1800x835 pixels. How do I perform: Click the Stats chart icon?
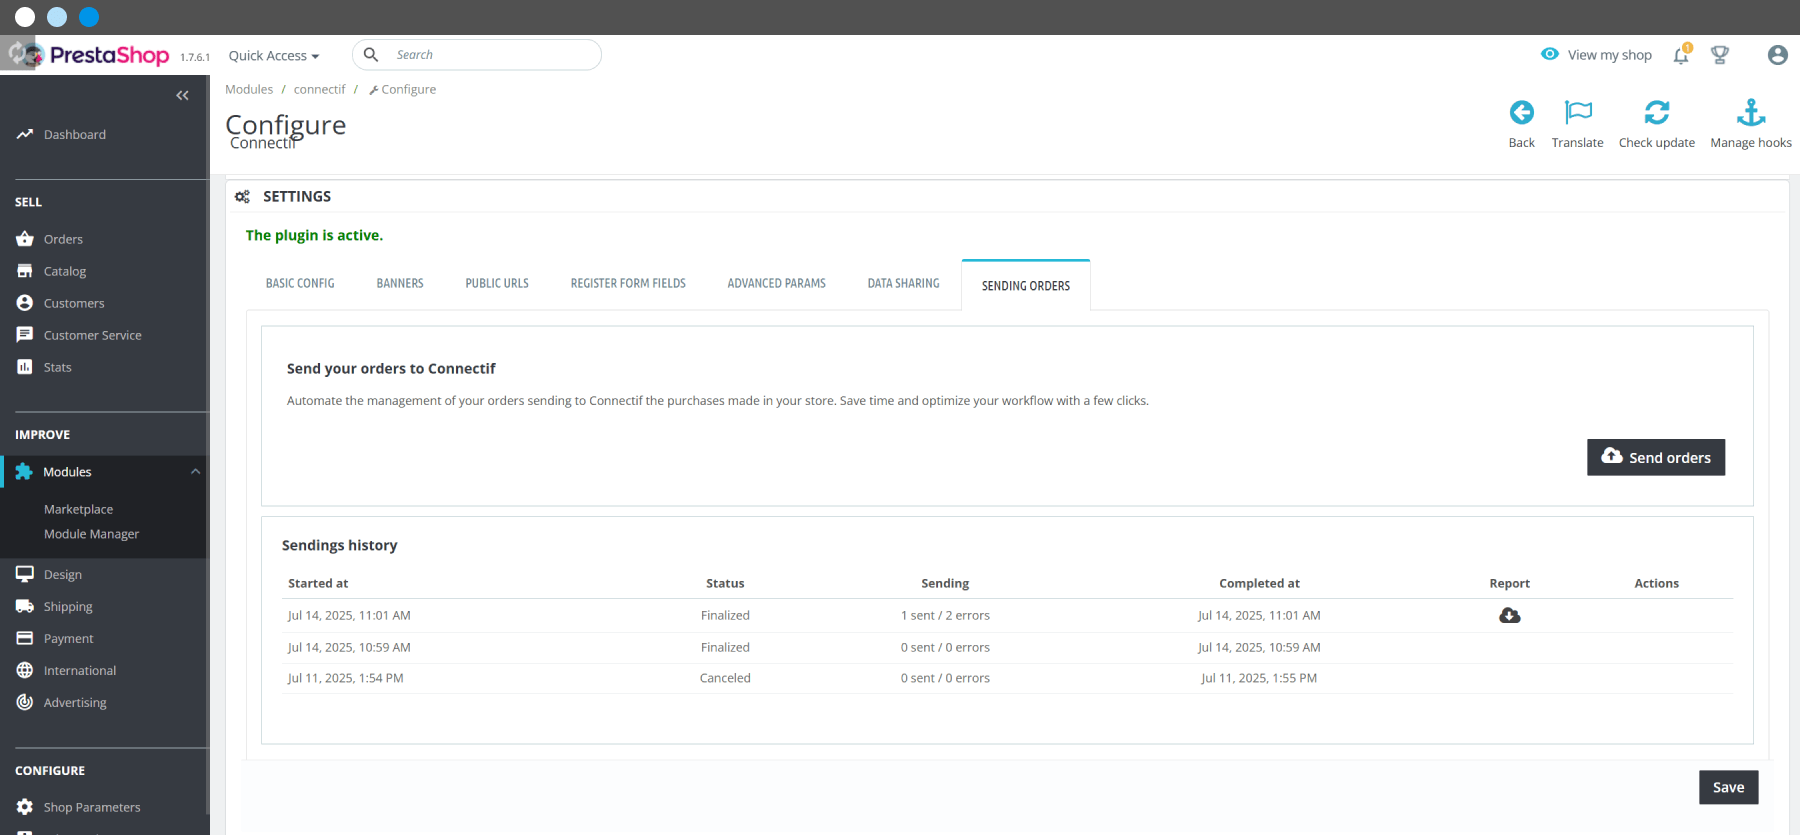coord(25,367)
